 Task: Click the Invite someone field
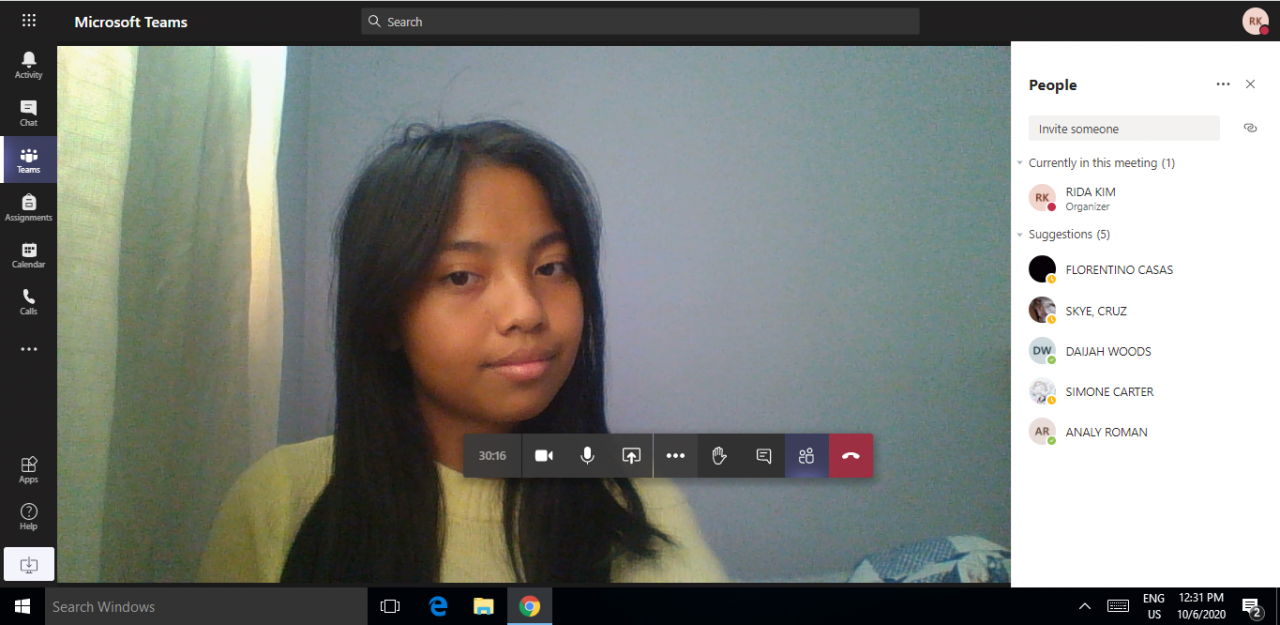click(x=1123, y=129)
